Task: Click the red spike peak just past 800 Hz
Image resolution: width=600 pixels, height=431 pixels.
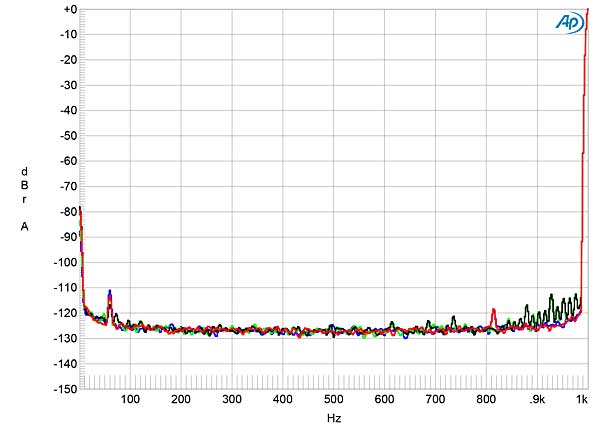Action: pos(494,309)
